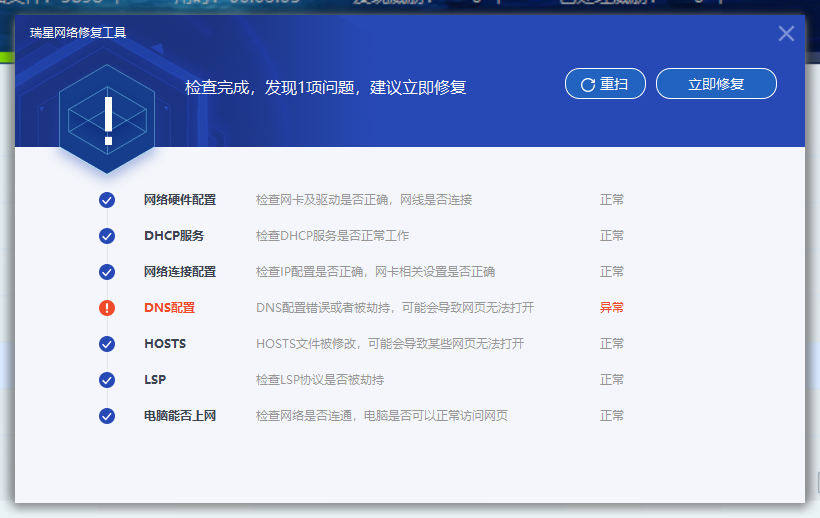The width and height of the screenshot is (820, 518).
Task: Click description DNS配置错误或者被劫持
Action: pyautogui.click(x=395, y=308)
